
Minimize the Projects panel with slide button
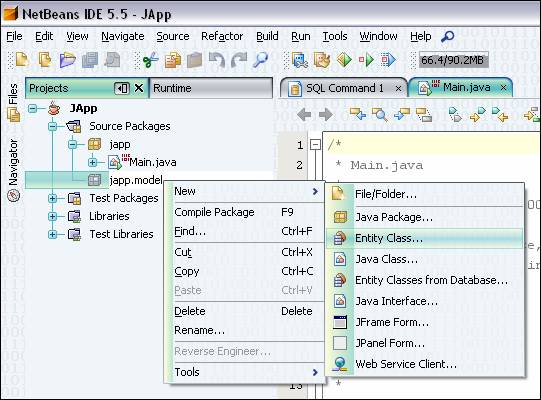(122, 88)
